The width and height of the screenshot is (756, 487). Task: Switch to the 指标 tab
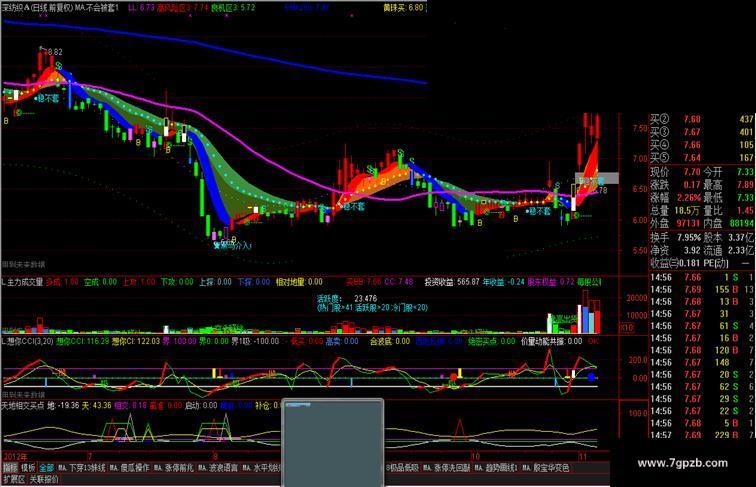coord(10,468)
